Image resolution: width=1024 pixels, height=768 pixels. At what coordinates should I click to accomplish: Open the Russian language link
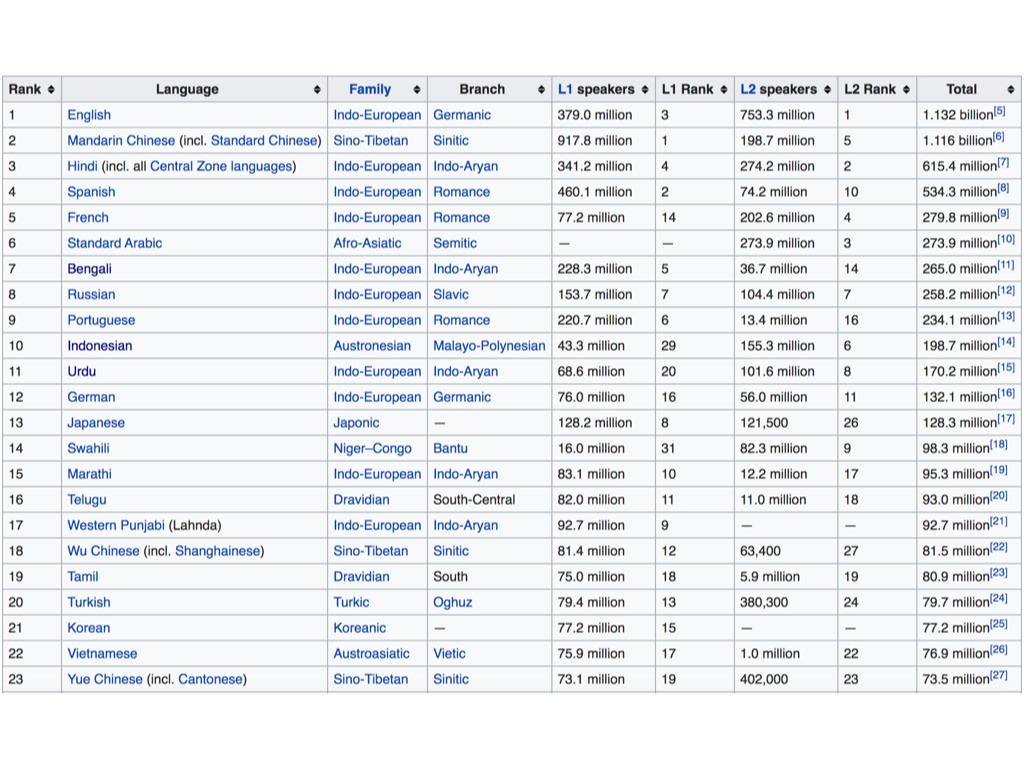tap(91, 295)
